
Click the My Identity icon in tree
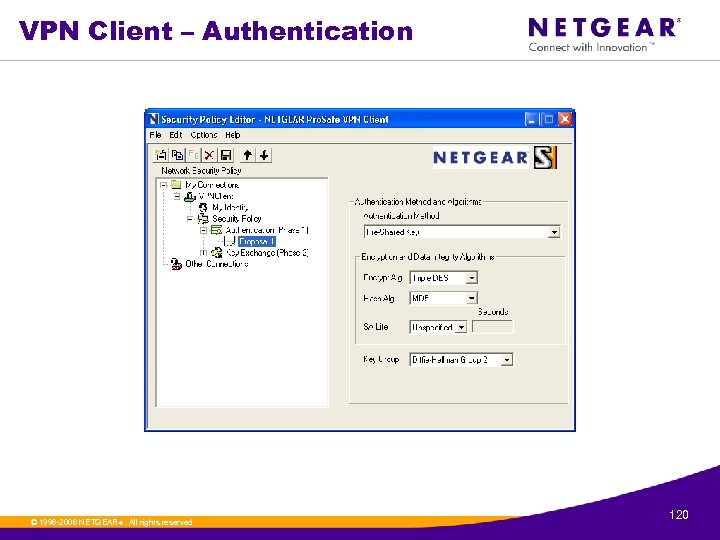click(x=203, y=208)
